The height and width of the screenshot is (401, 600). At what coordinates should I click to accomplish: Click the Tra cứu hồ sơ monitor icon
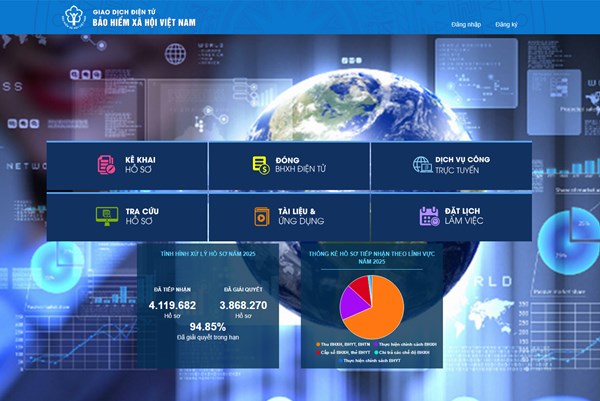click(105, 215)
